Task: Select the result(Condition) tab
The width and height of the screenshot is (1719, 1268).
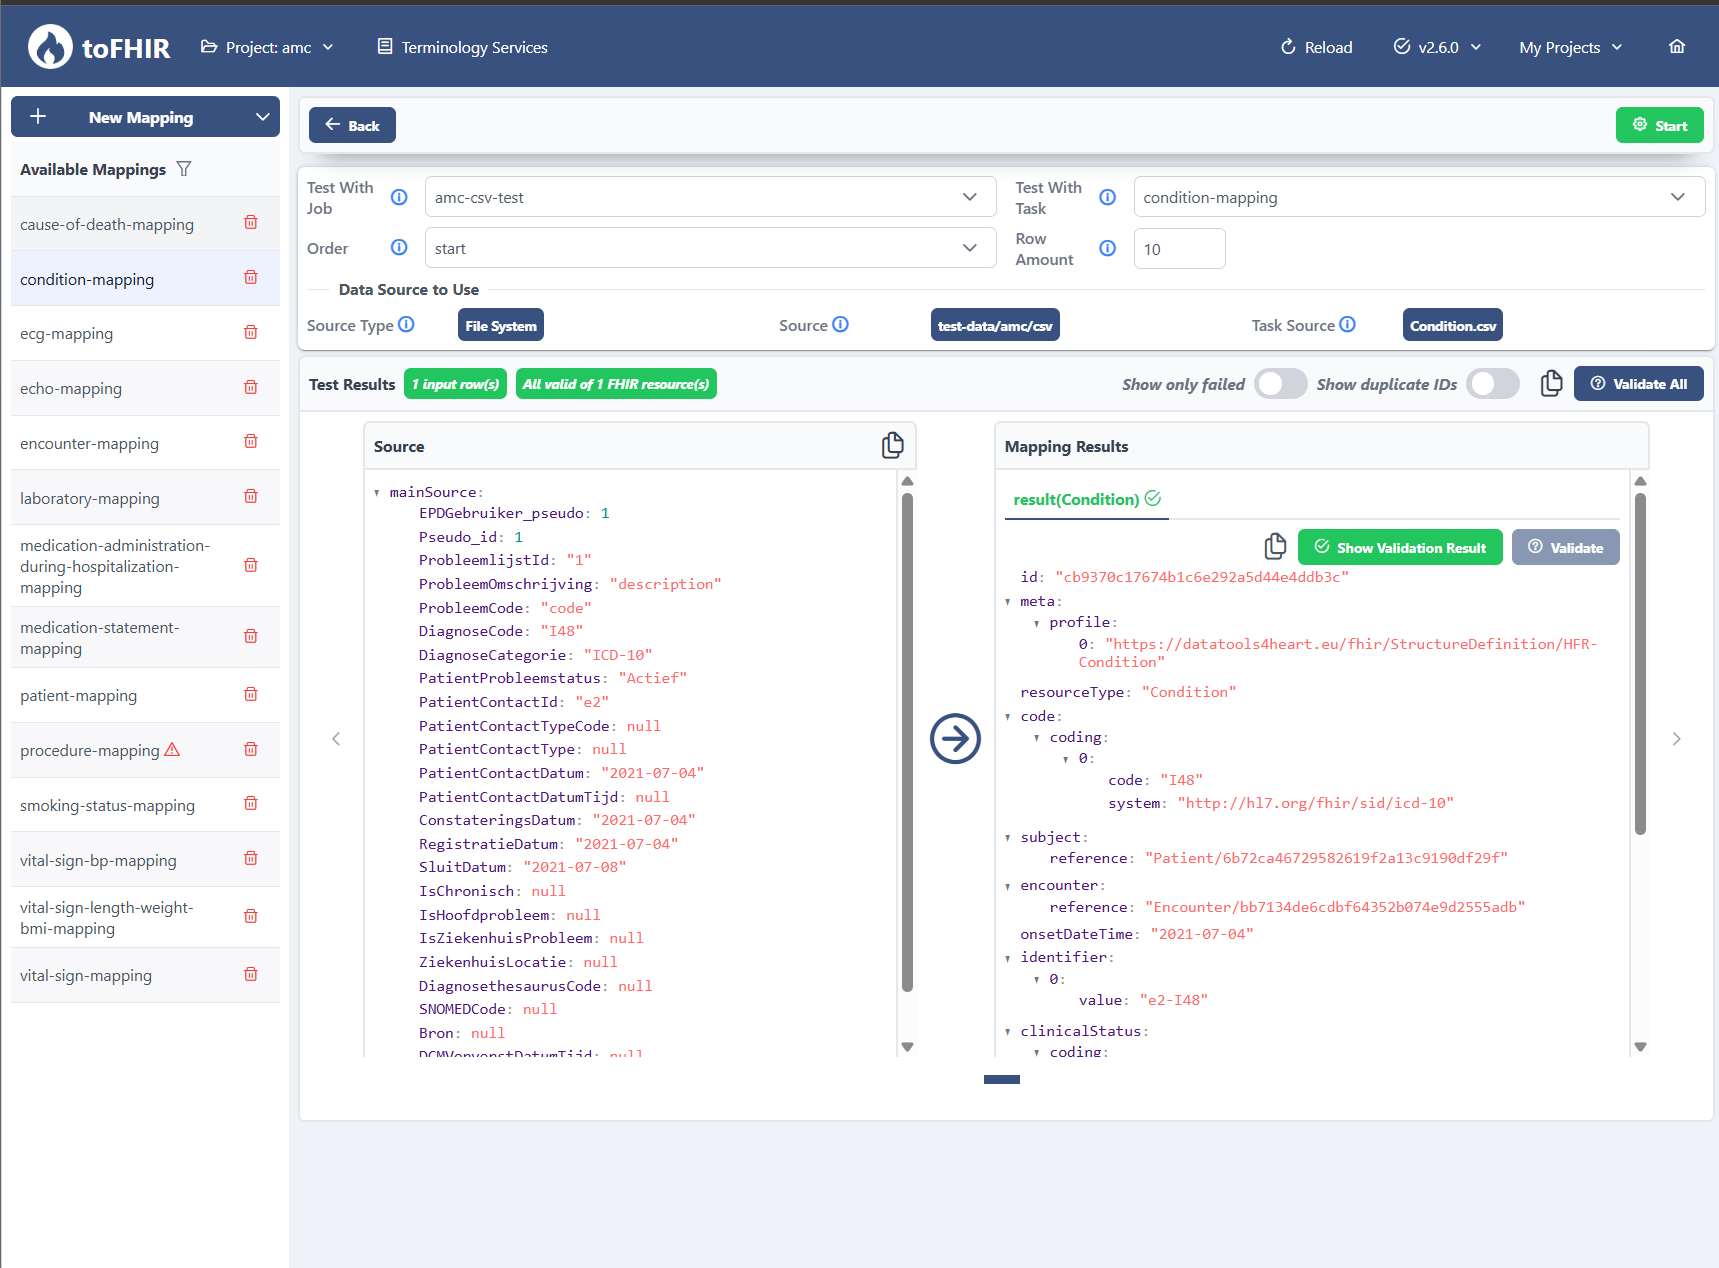Action: click(1085, 499)
